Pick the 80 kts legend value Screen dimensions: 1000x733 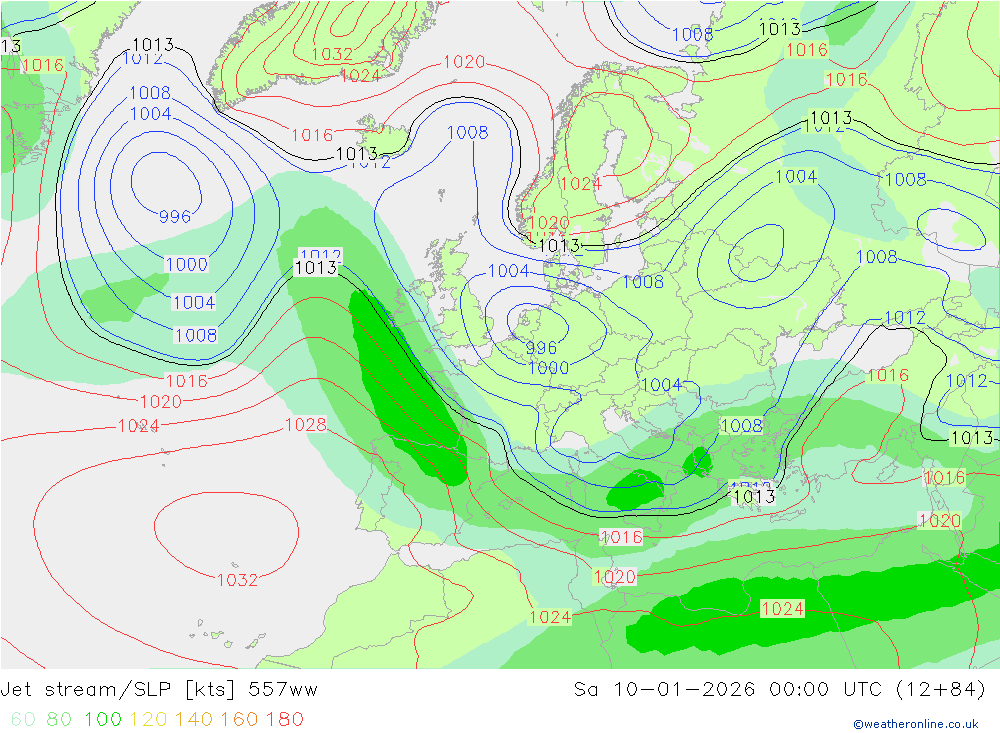pyautogui.click(x=59, y=719)
